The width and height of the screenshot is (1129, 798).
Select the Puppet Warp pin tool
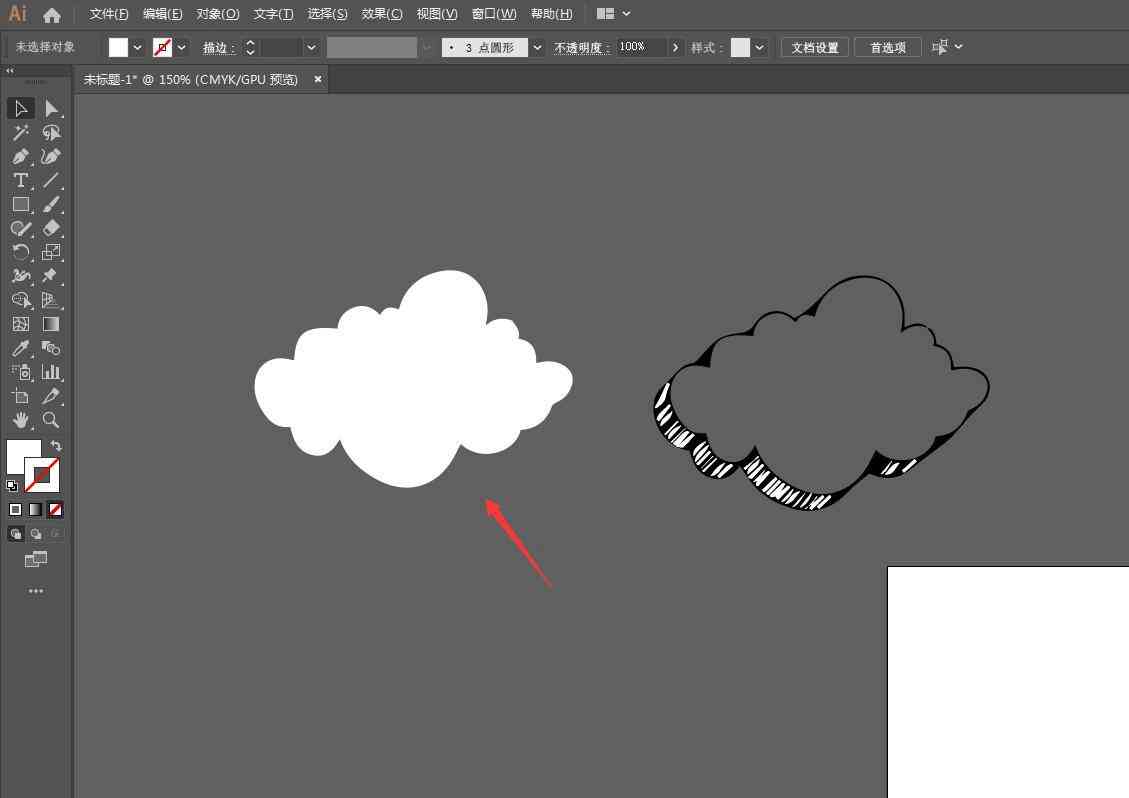[x=51, y=276]
